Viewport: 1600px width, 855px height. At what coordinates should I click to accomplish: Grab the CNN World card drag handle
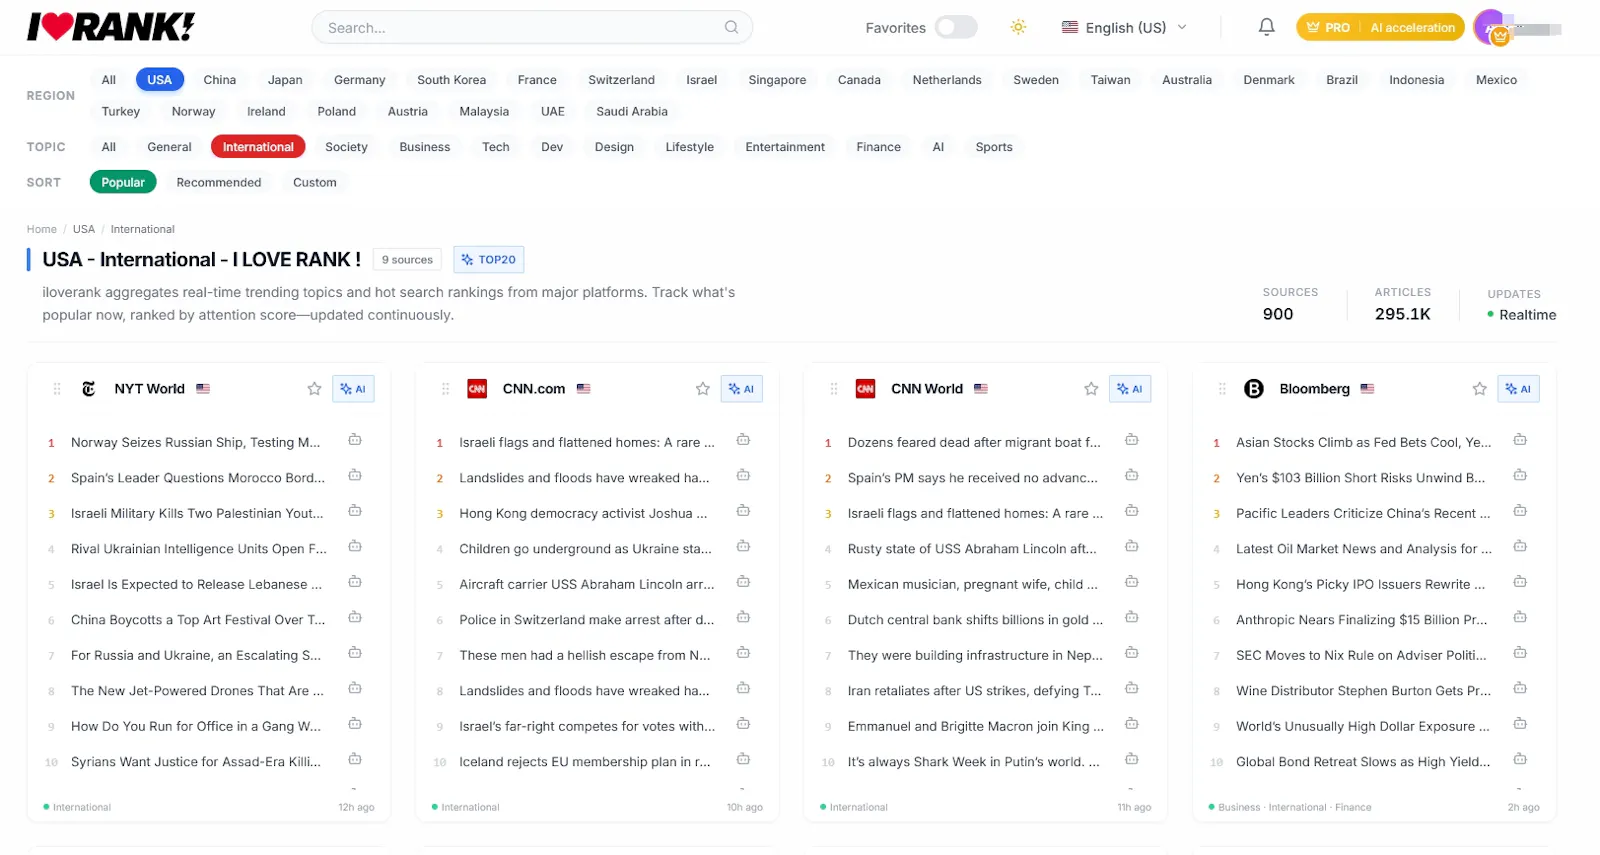pos(833,389)
